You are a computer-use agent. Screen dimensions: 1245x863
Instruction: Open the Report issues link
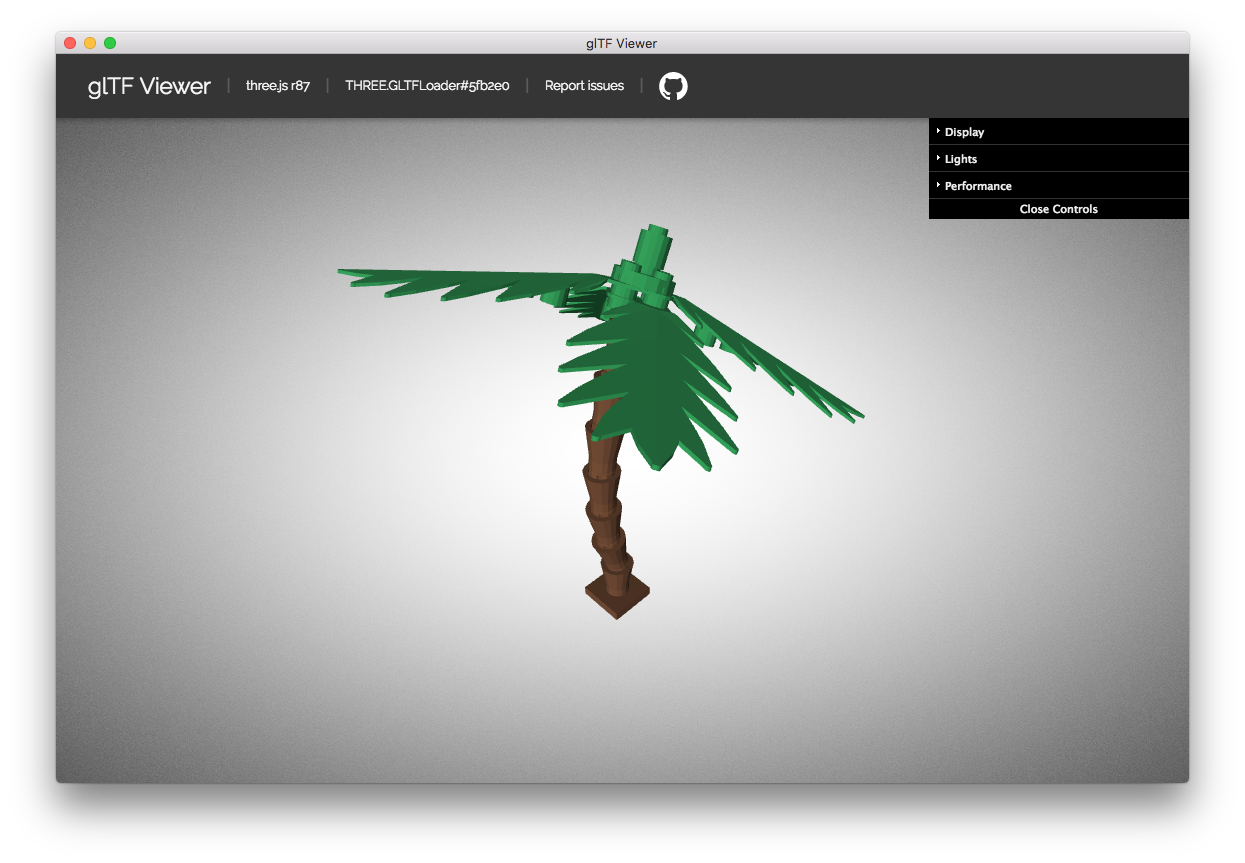tap(584, 86)
